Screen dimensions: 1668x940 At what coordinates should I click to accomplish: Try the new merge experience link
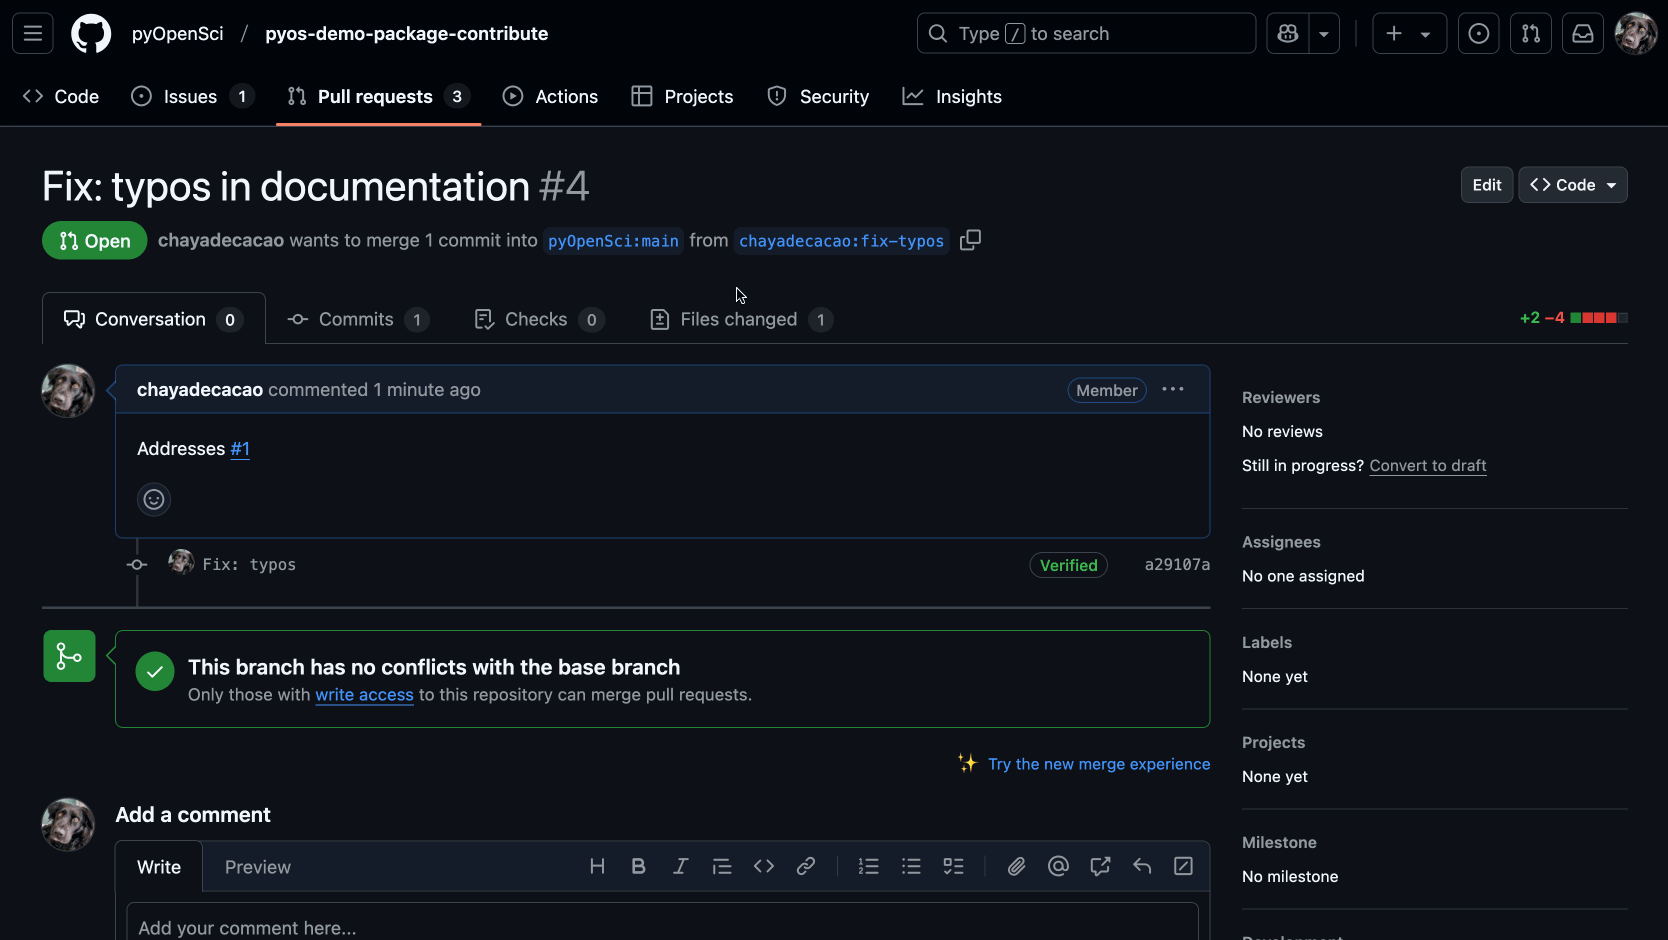click(x=1099, y=764)
